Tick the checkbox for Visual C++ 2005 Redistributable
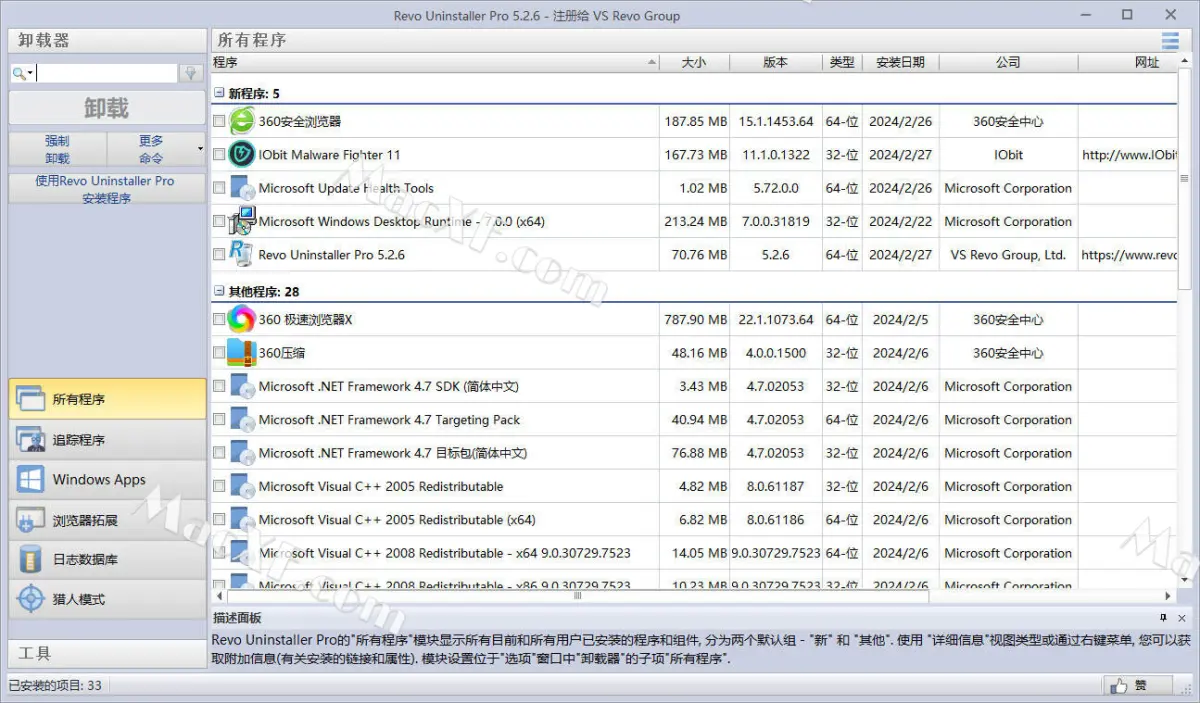The image size is (1200, 703). pos(219,486)
